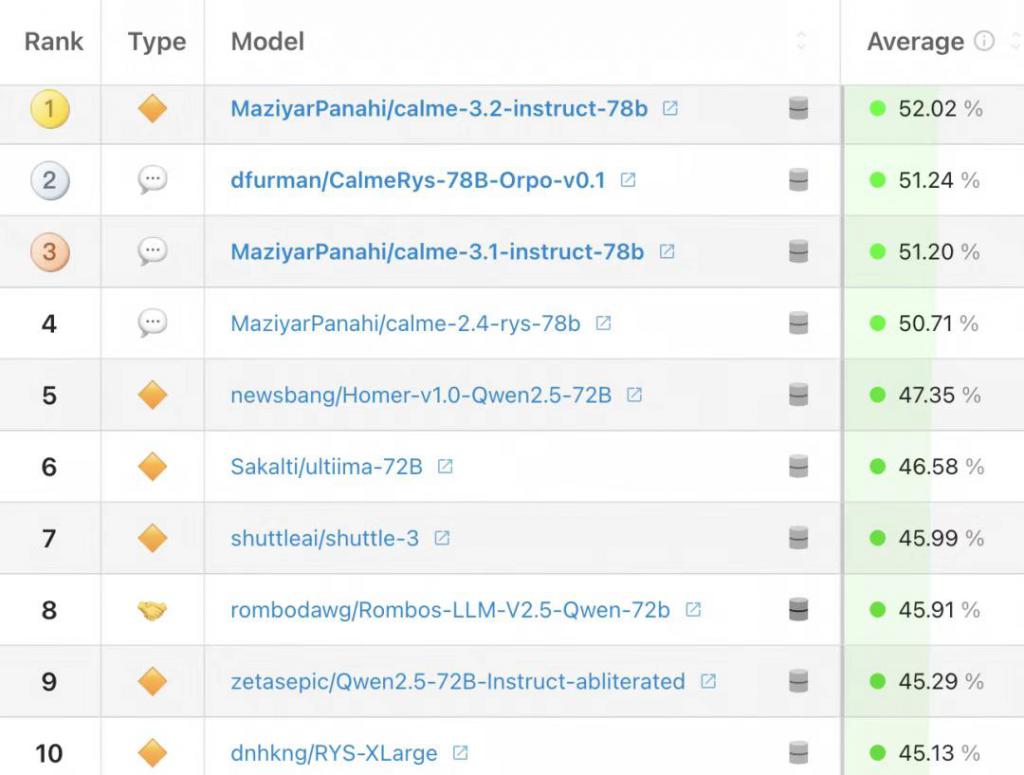Select the 45.91 % average score
1024x775 pixels.
939,610
